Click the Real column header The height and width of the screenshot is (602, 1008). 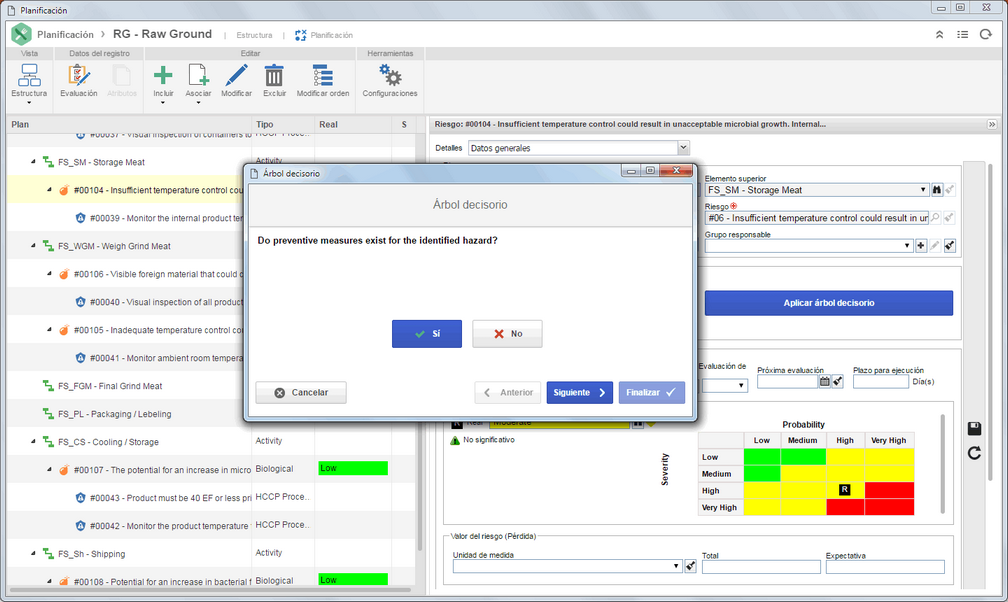coord(353,124)
